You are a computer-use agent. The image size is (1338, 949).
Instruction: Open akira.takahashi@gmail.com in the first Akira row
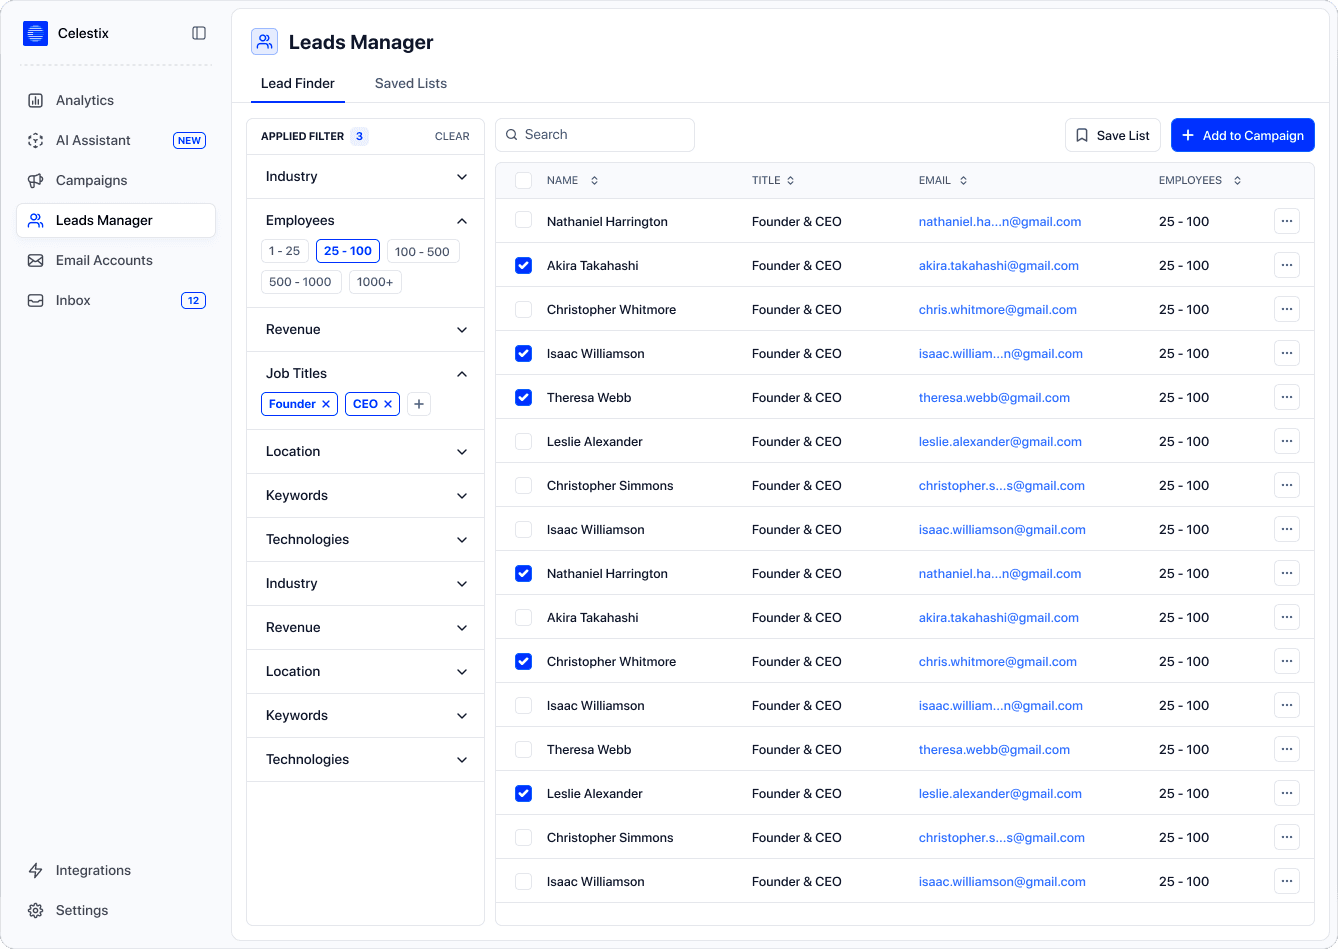point(999,265)
